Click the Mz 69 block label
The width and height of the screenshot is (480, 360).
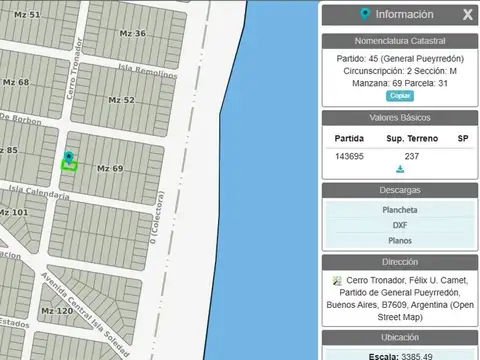click(x=110, y=169)
